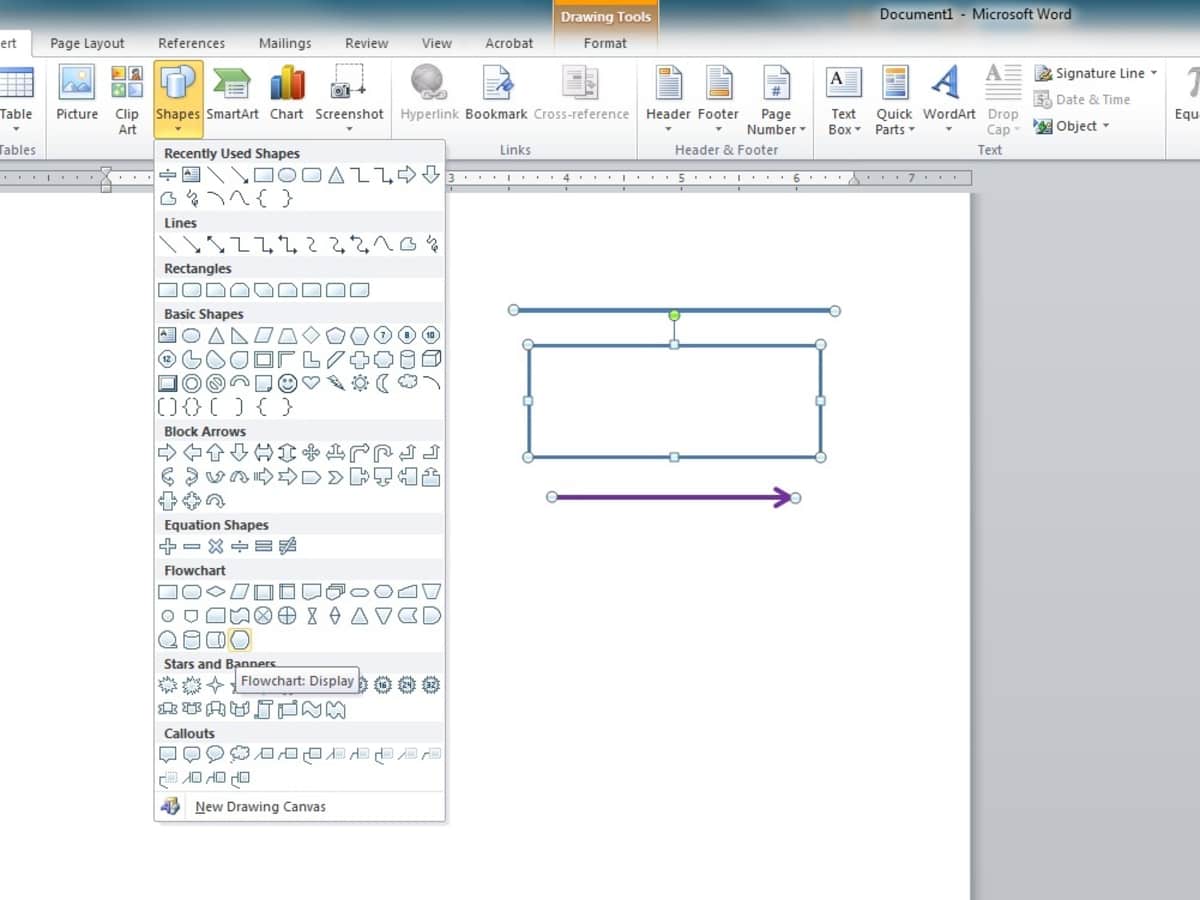Viewport: 1200px width, 900px height.
Task: Open the Format tab under Drawing Tools
Action: click(x=605, y=43)
